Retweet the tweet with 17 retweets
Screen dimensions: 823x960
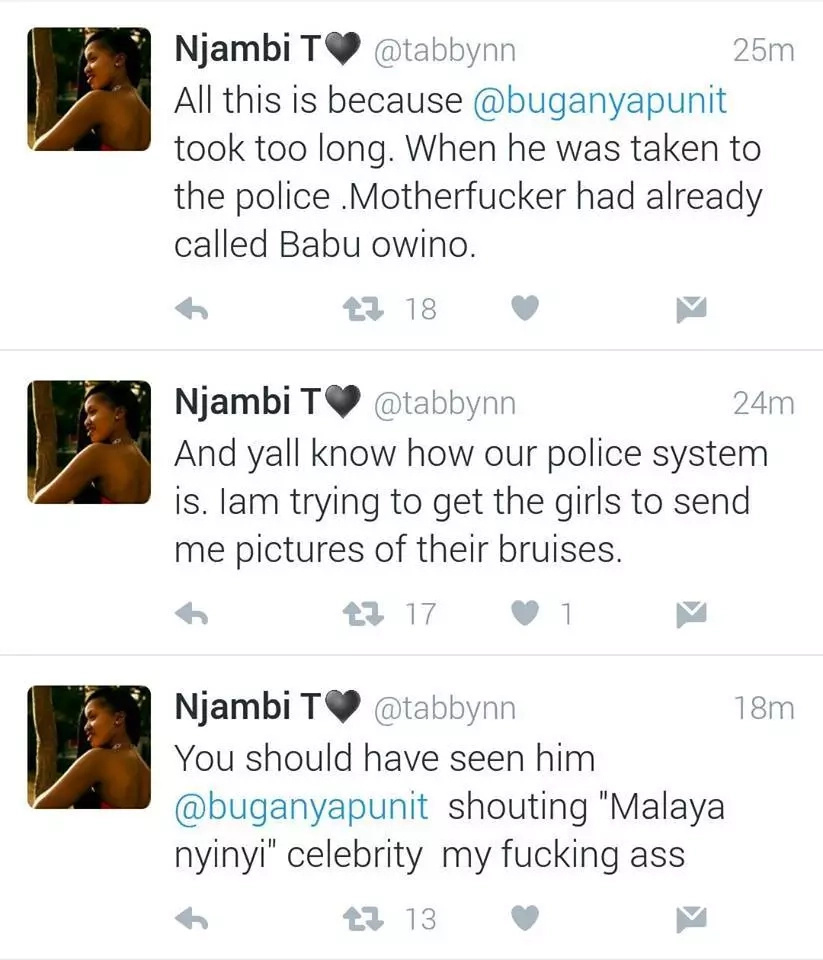363,613
